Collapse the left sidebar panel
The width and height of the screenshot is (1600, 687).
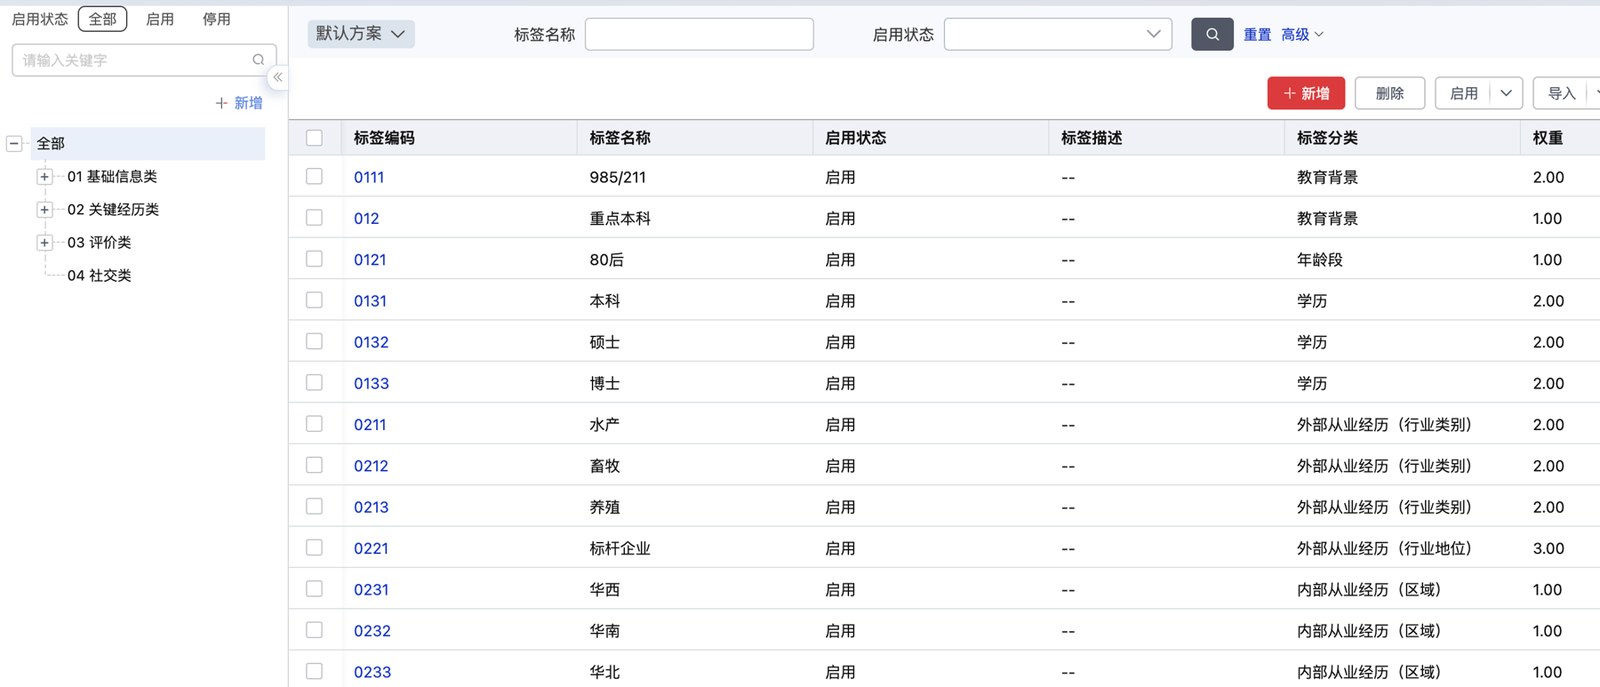point(278,77)
